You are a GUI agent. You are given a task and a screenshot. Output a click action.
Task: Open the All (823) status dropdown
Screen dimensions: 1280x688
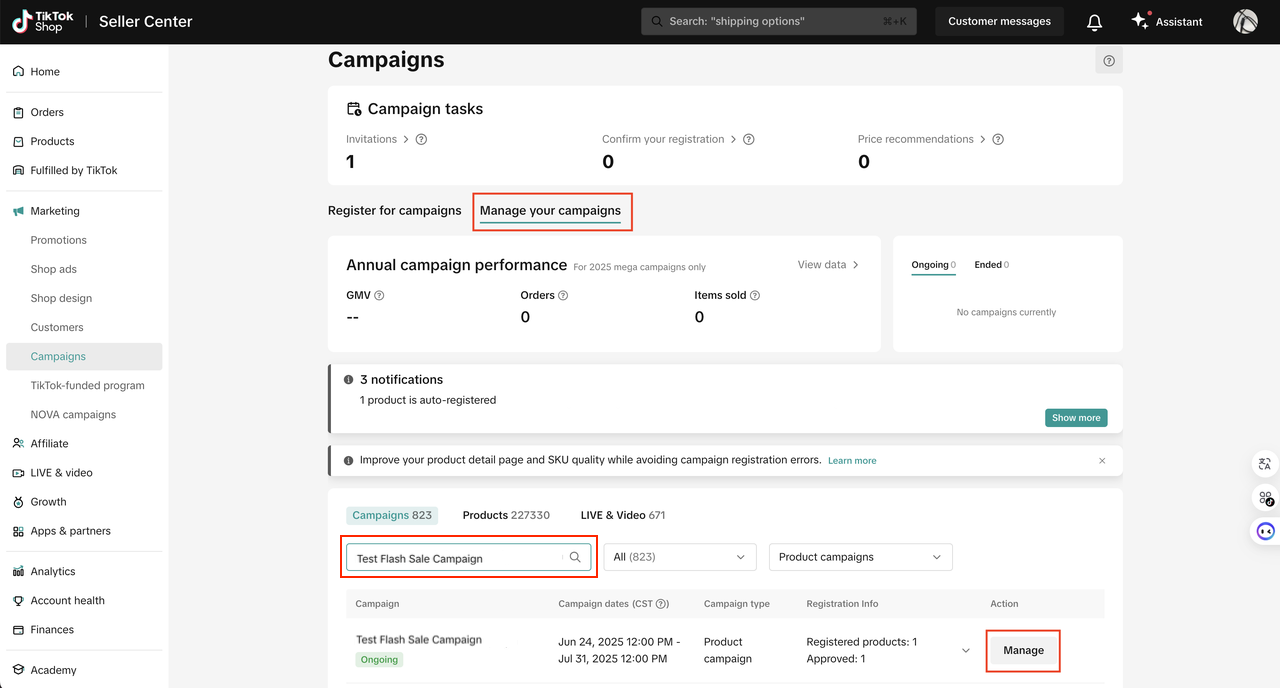[679, 557]
